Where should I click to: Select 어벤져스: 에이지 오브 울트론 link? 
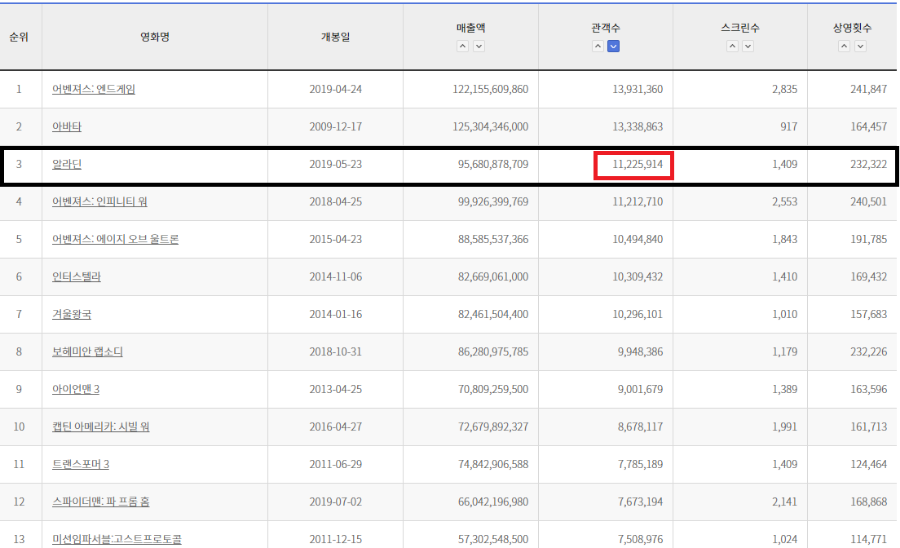pos(115,239)
